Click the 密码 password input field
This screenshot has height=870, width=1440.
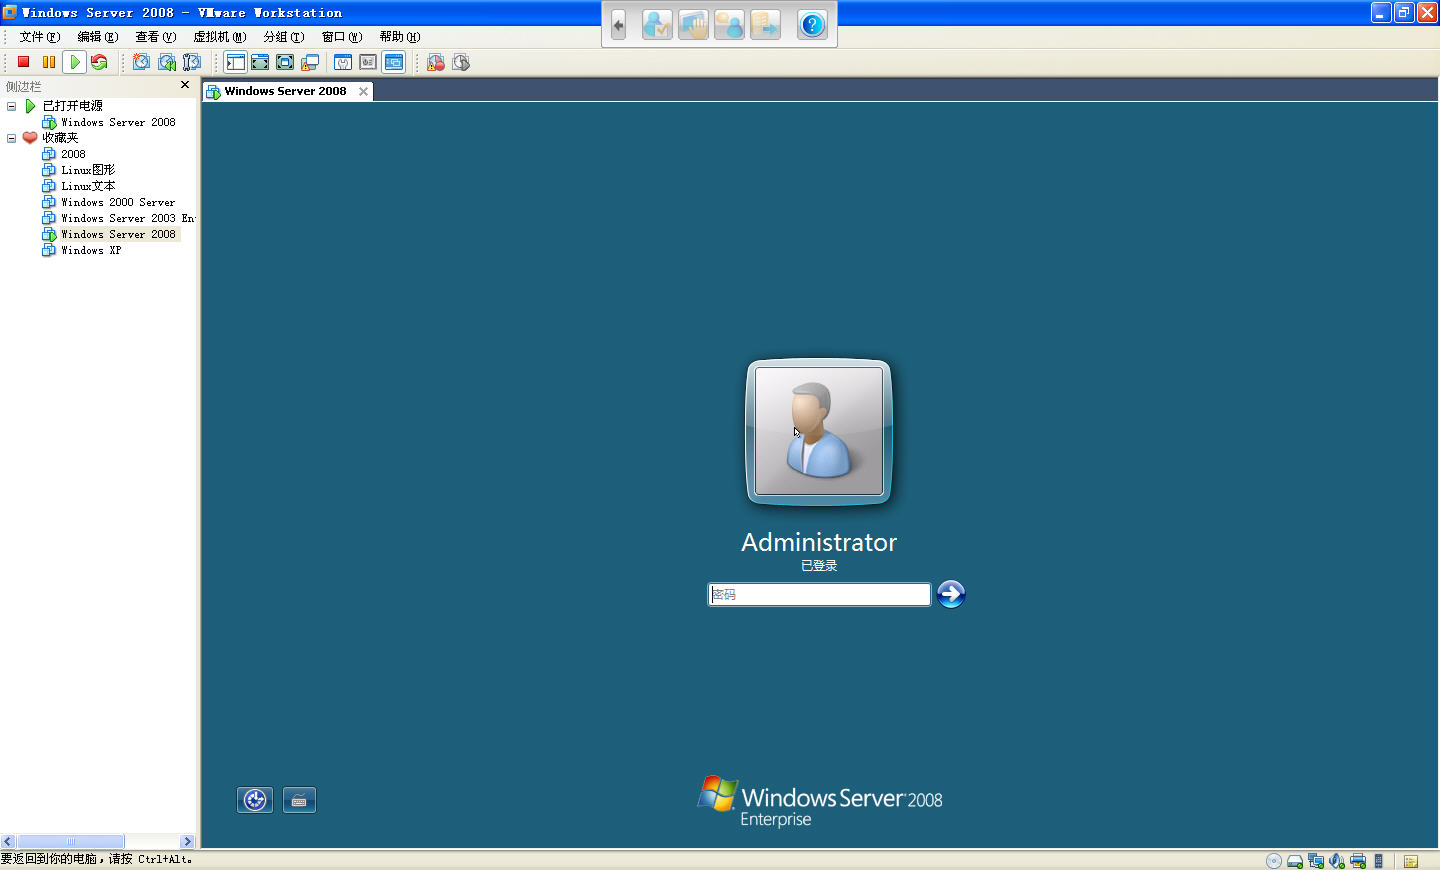pyautogui.click(x=819, y=594)
